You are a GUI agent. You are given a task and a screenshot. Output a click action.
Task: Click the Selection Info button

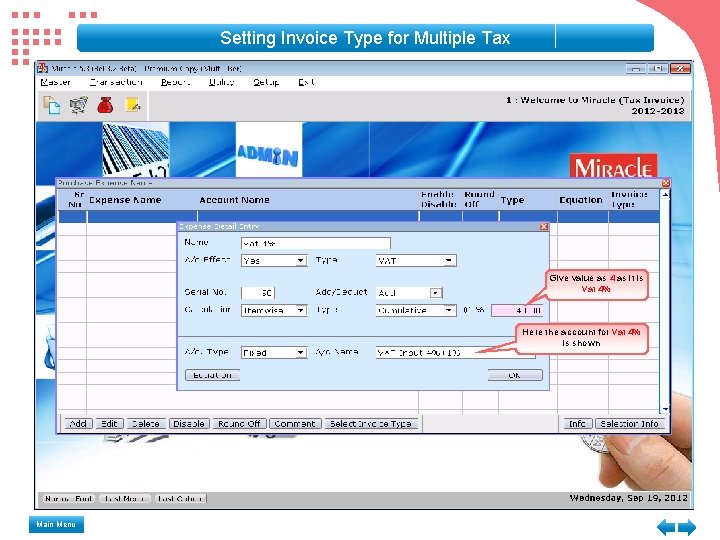tap(630, 424)
